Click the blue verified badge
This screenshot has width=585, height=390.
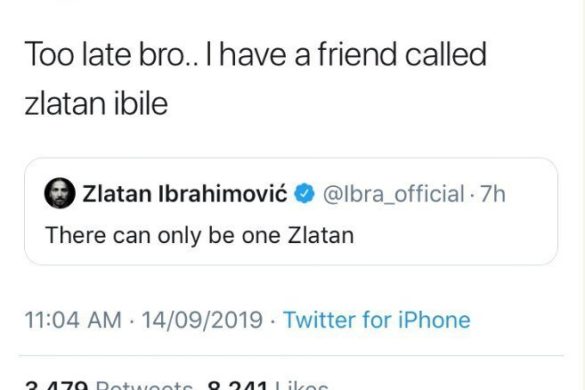tap(305, 193)
